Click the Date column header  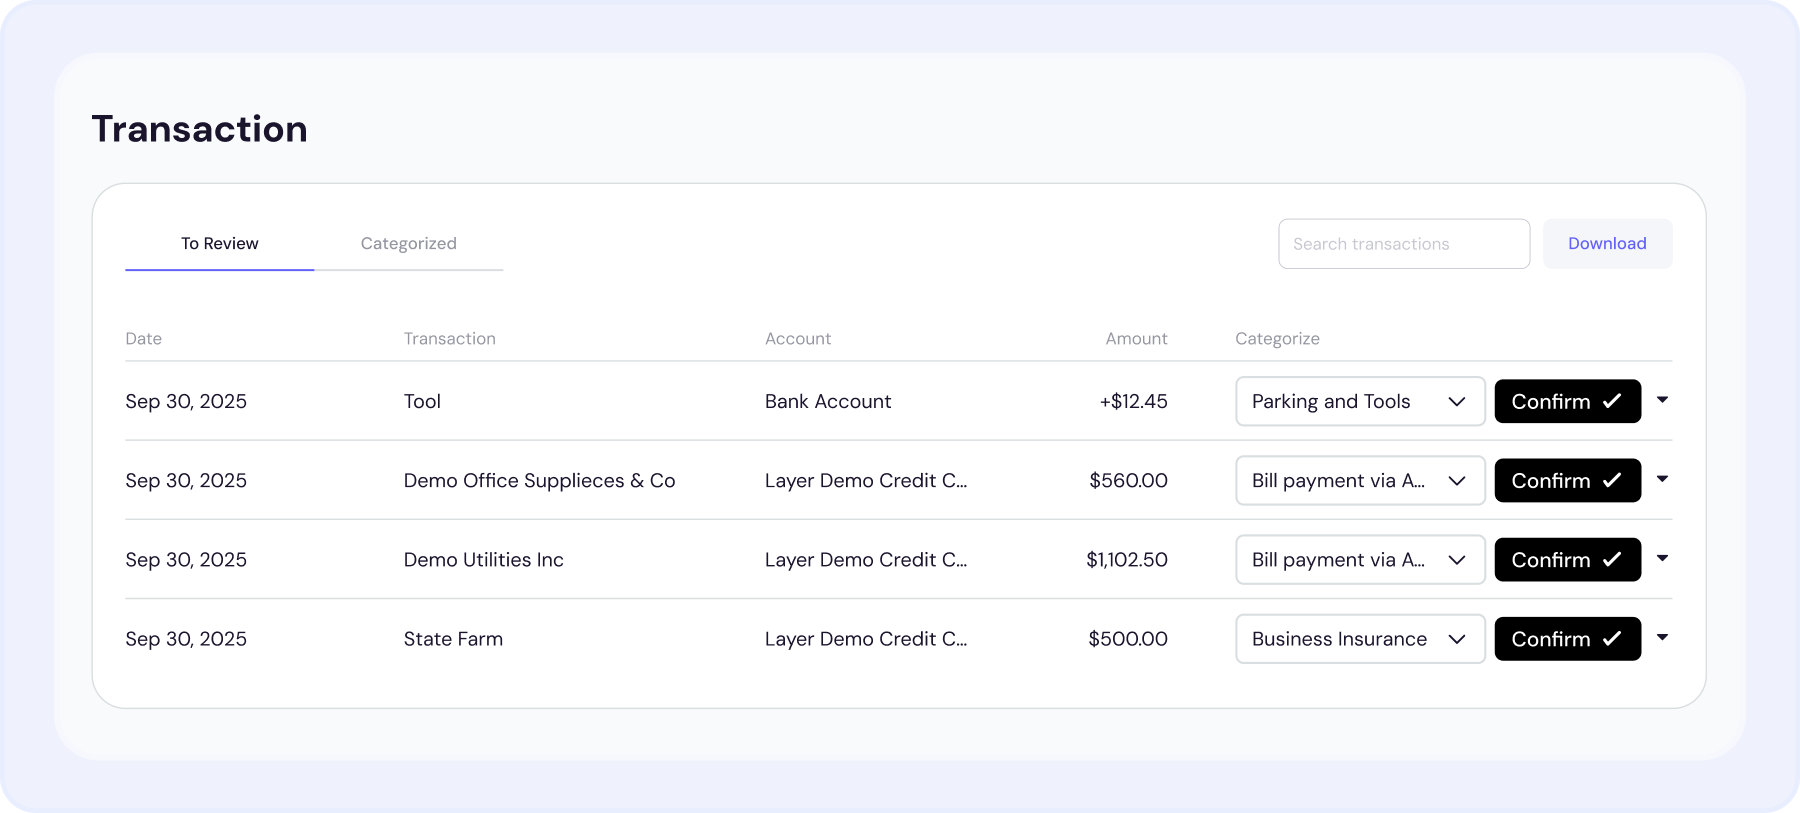(x=143, y=338)
